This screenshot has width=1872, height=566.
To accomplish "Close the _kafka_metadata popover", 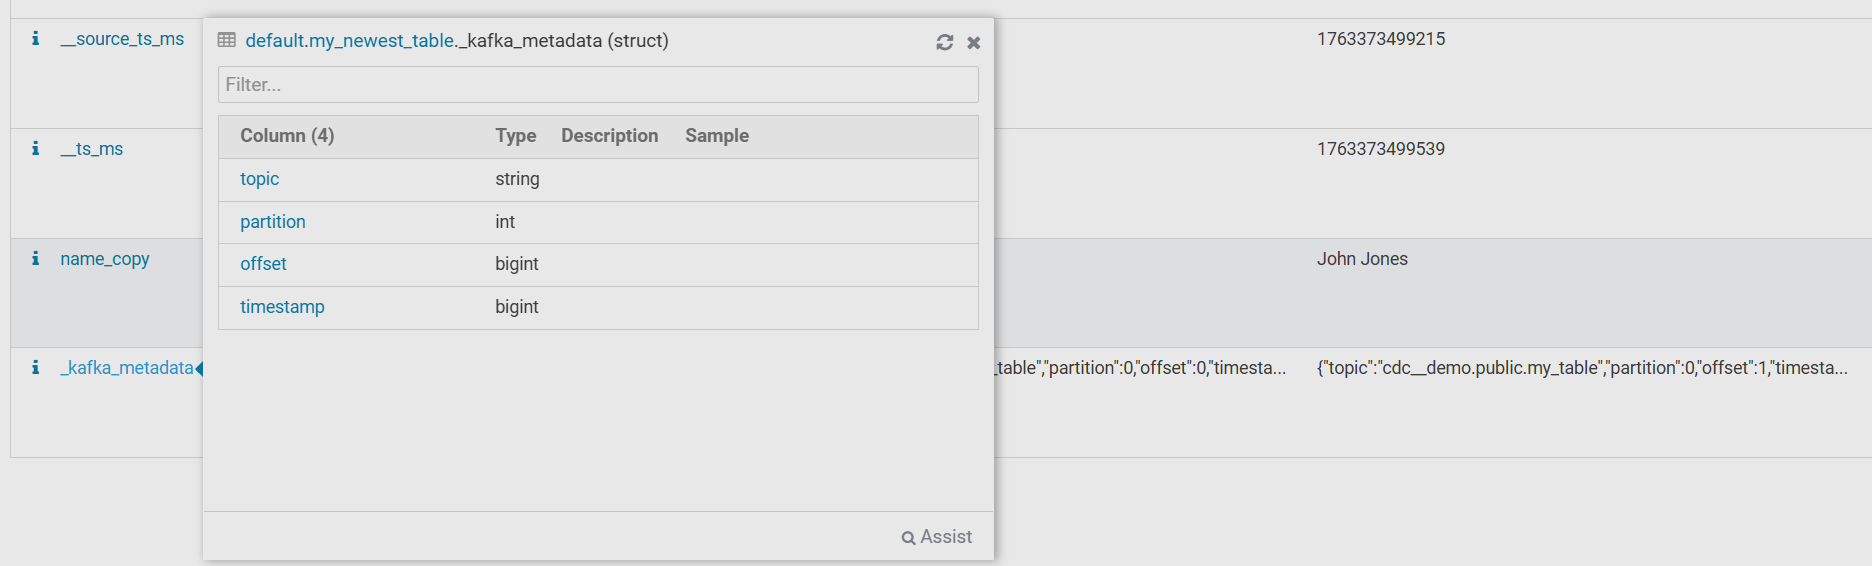I will click(974, 42).
